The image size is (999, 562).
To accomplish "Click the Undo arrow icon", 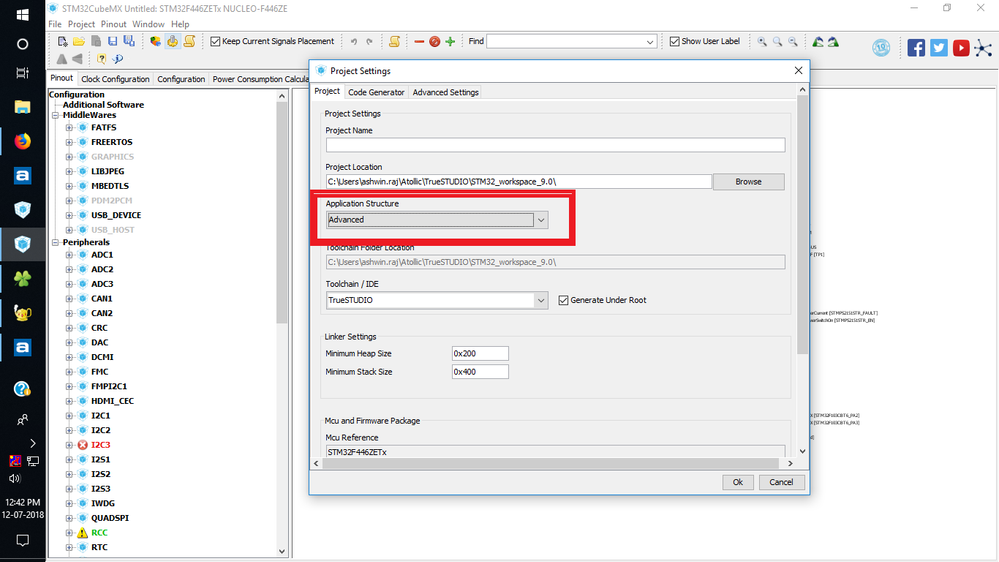I will (354, 41).
